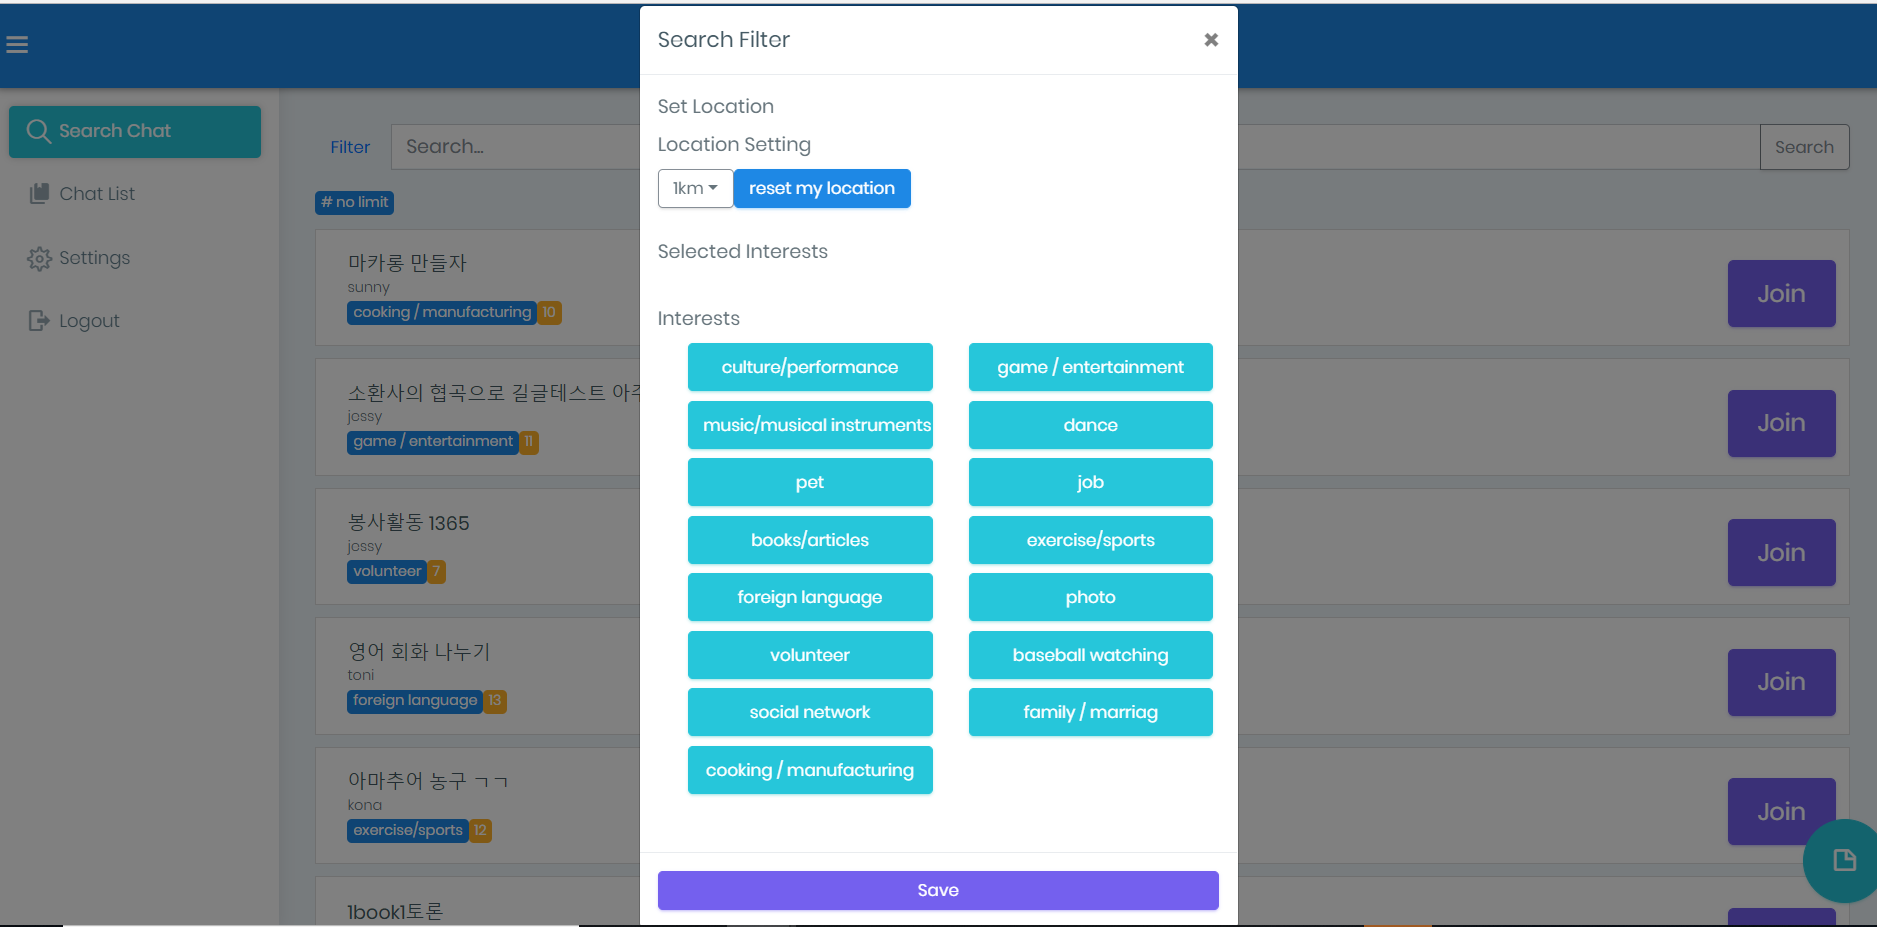Join the 영어 회화 나누기 chat

[x=1781, y=682]
